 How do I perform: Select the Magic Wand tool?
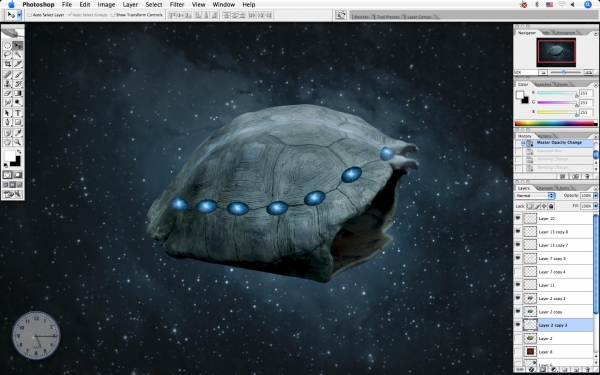(18, 55)
